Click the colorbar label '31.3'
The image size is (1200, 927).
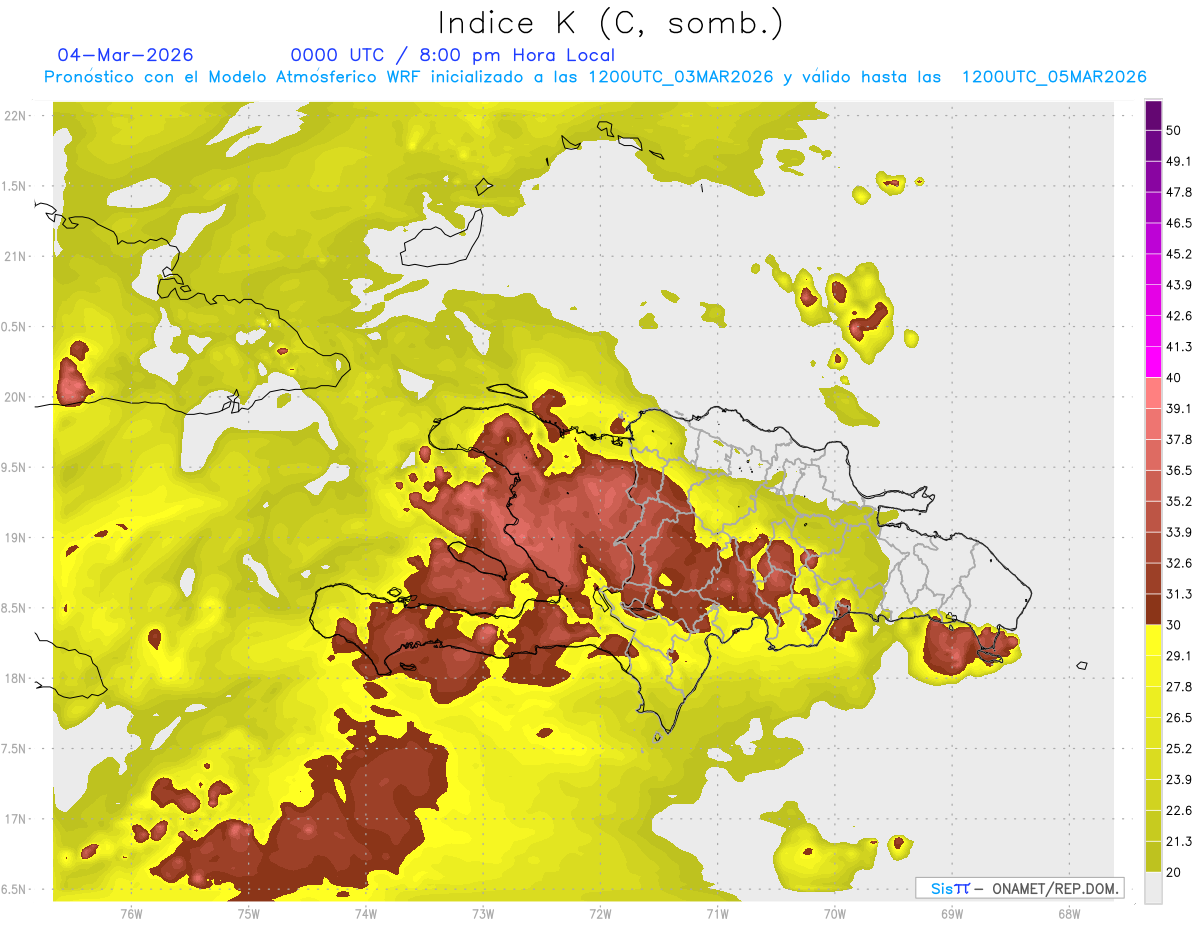pyautogui.click(x=1179, y=594)
